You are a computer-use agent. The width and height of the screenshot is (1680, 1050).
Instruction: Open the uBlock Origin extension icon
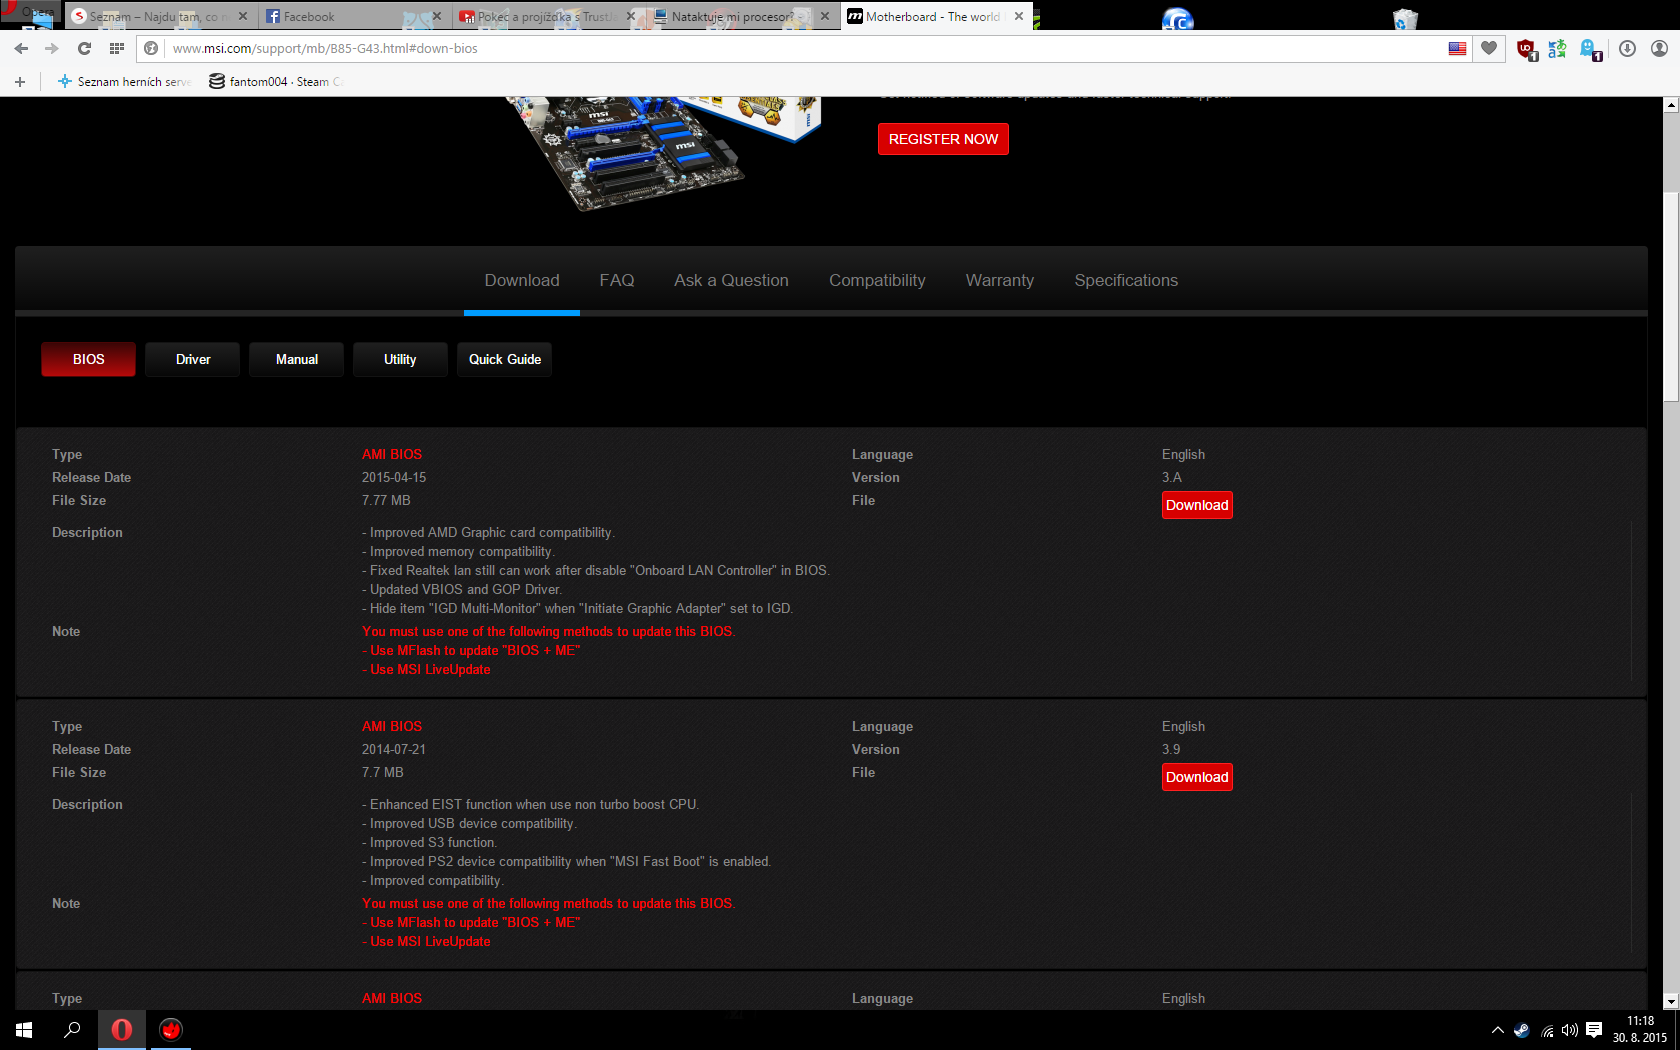(x=1527, y=49)
